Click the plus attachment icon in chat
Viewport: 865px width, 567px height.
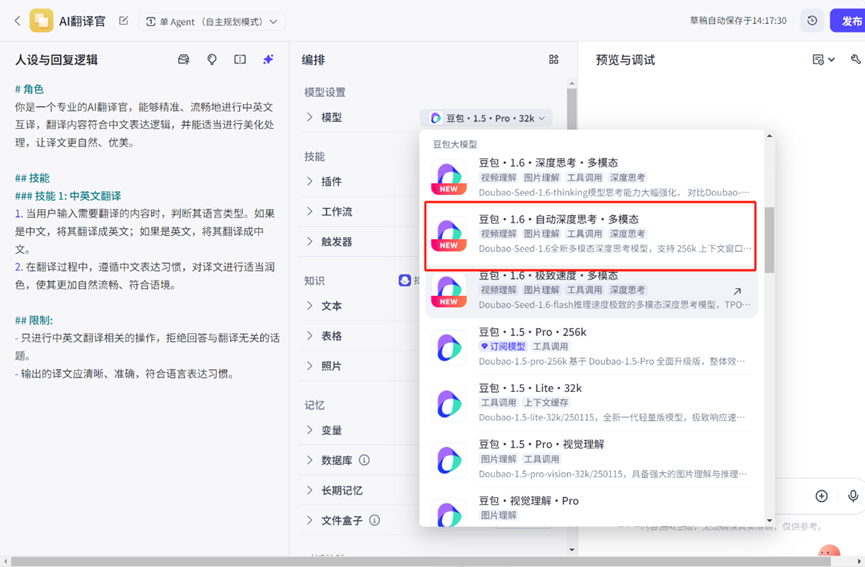[821, 496]
